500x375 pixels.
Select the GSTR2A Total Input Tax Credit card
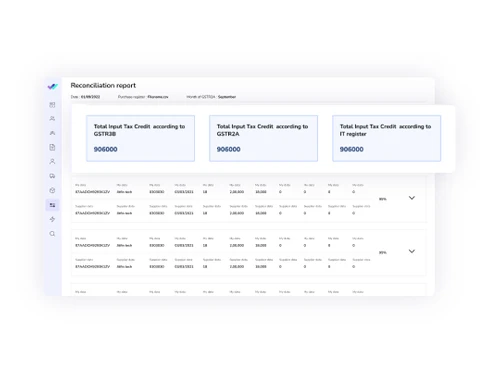click(263, 138)
